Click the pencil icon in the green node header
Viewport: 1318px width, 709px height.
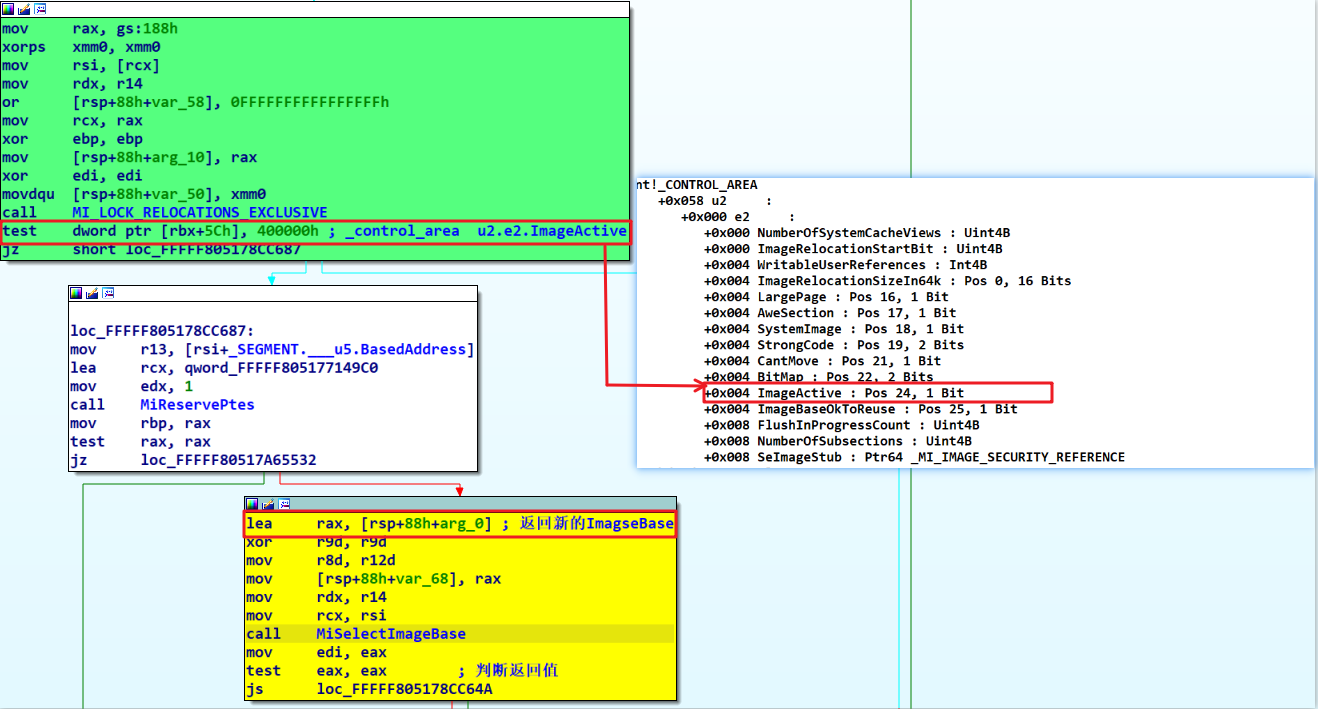click(x=24, y=8)
